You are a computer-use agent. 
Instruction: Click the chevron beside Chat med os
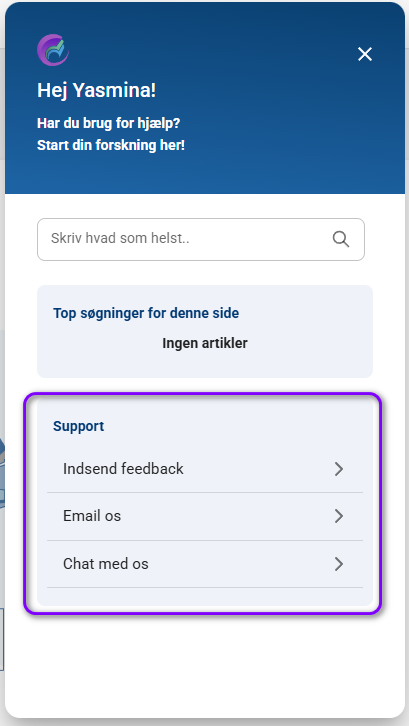pos(339,564)
